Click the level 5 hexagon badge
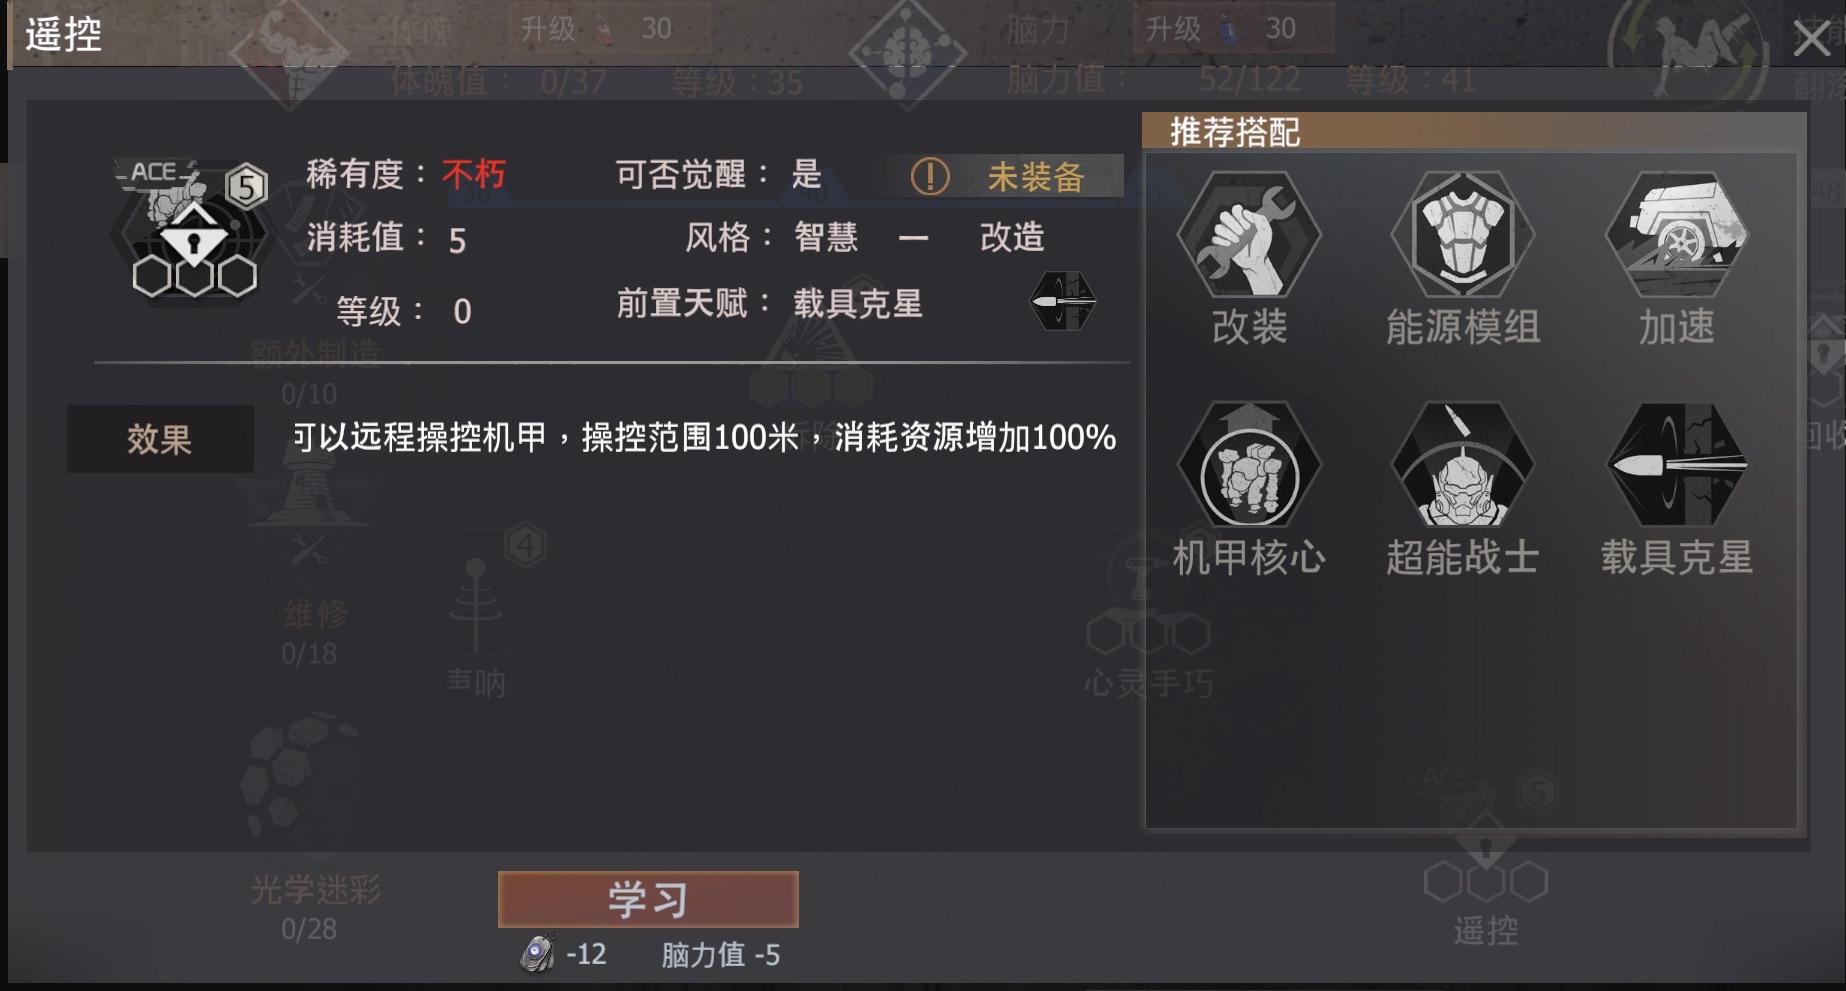 (x=246, y=186)
